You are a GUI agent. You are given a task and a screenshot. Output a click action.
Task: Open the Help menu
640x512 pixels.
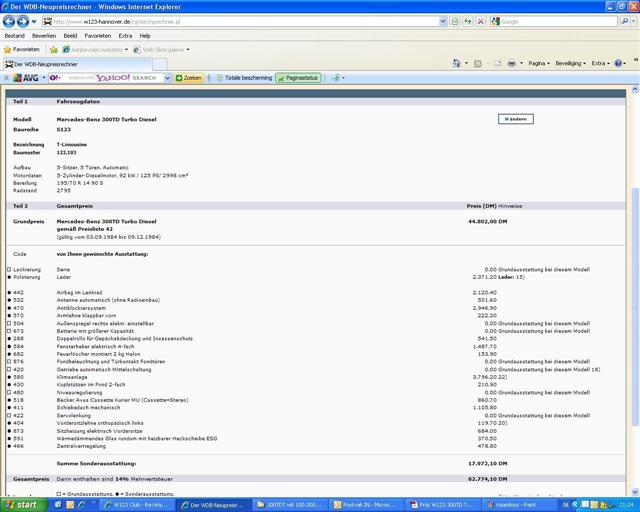(x=145, y=36)
